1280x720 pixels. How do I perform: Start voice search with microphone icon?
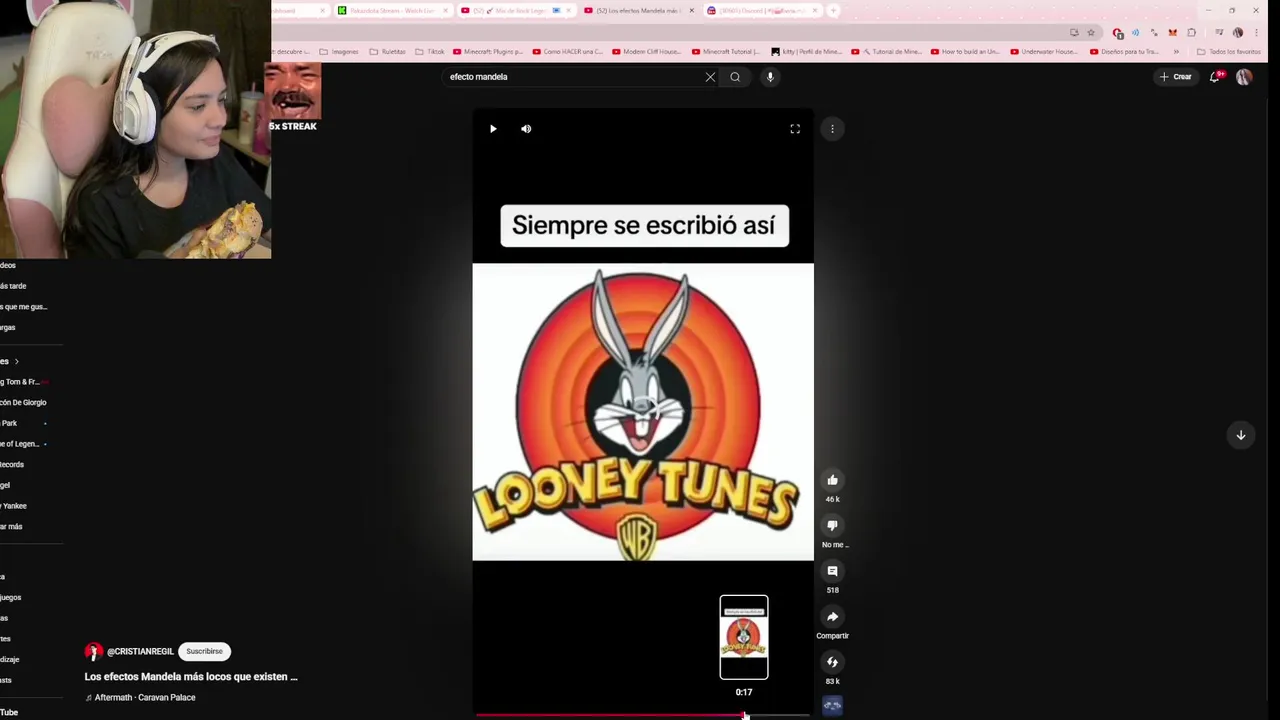tap(770, 77)
